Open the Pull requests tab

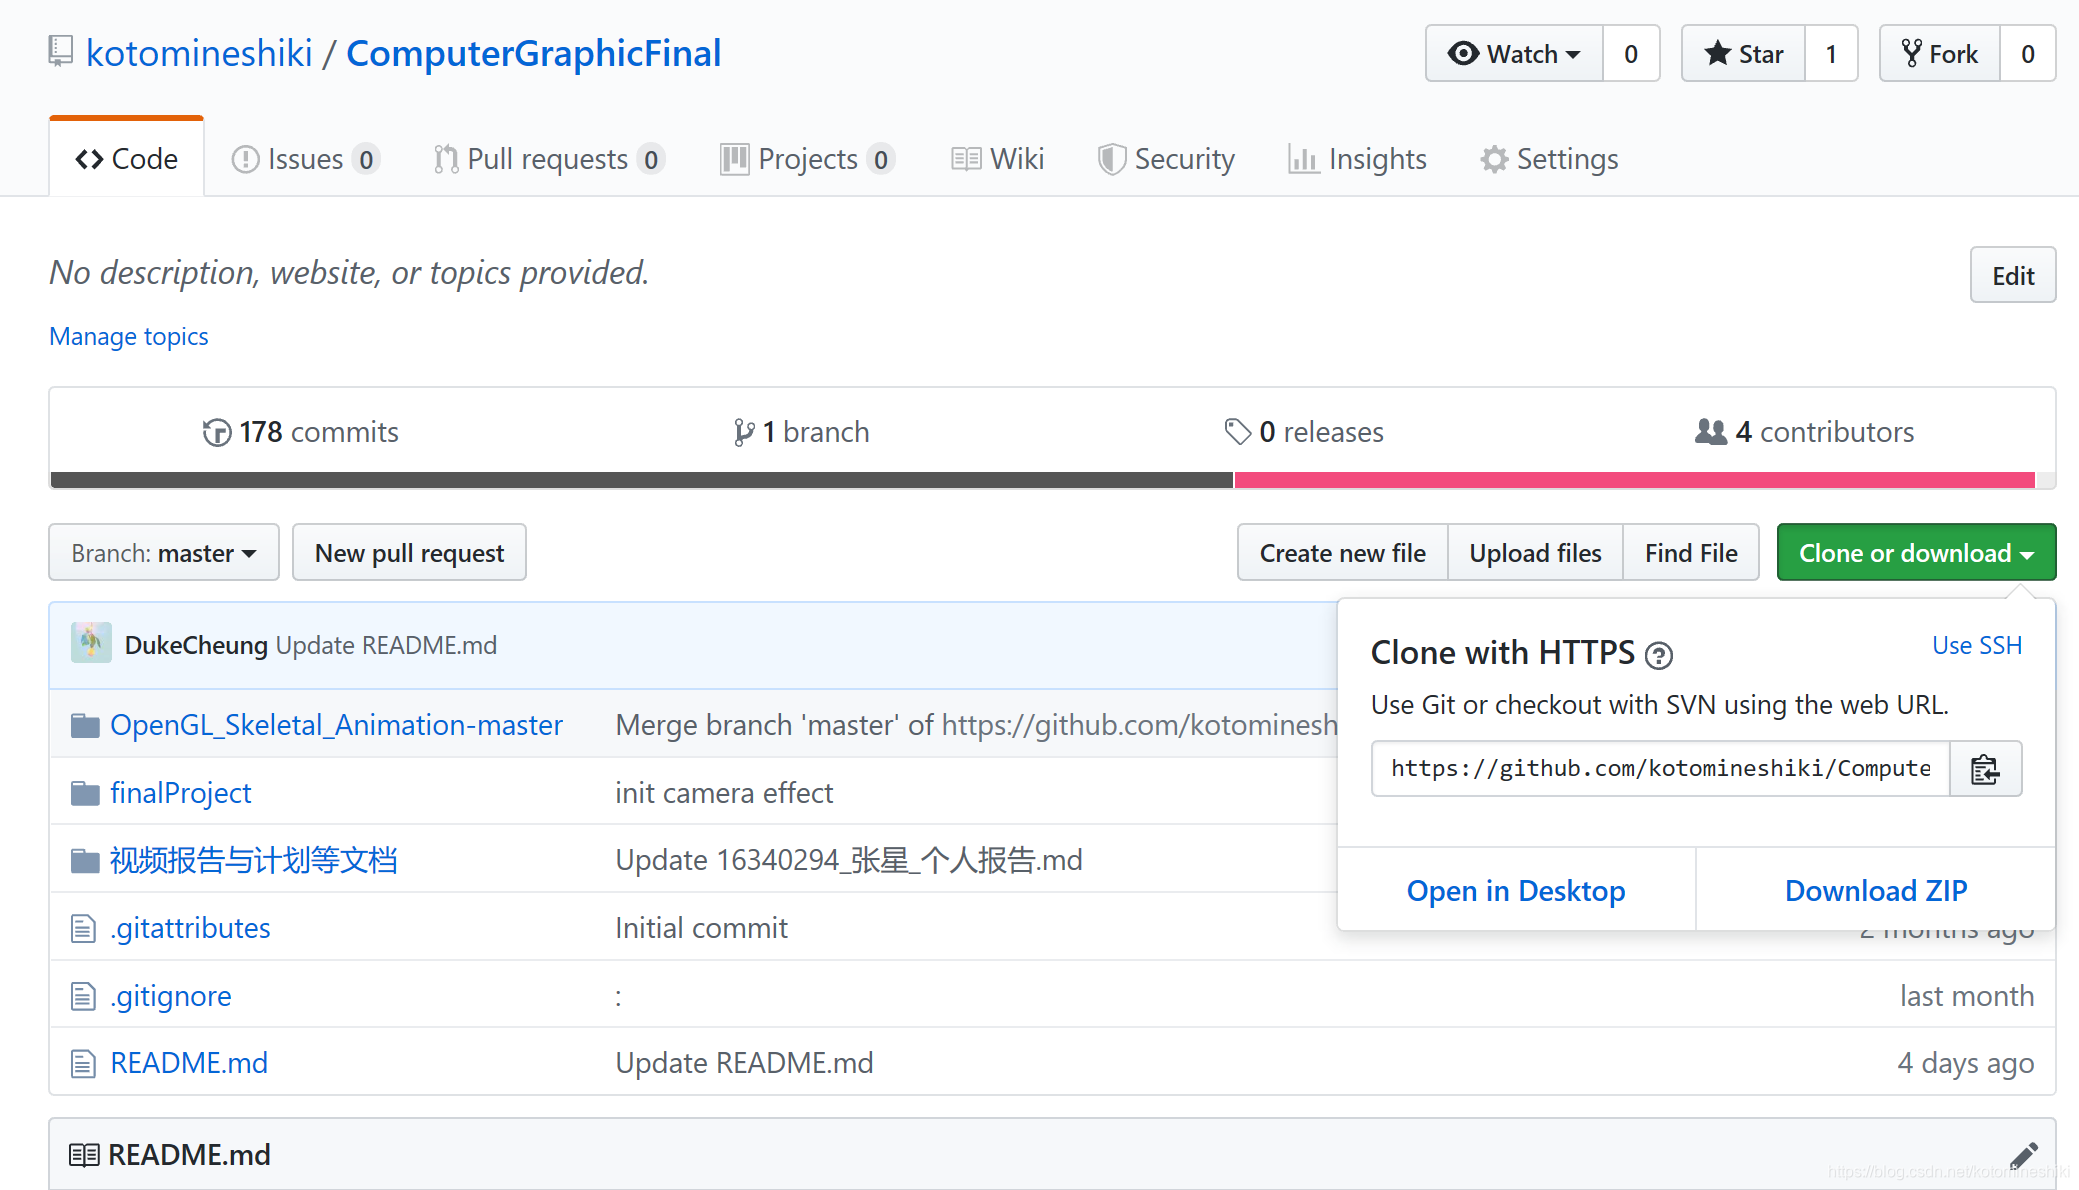(x=549, y=159)
